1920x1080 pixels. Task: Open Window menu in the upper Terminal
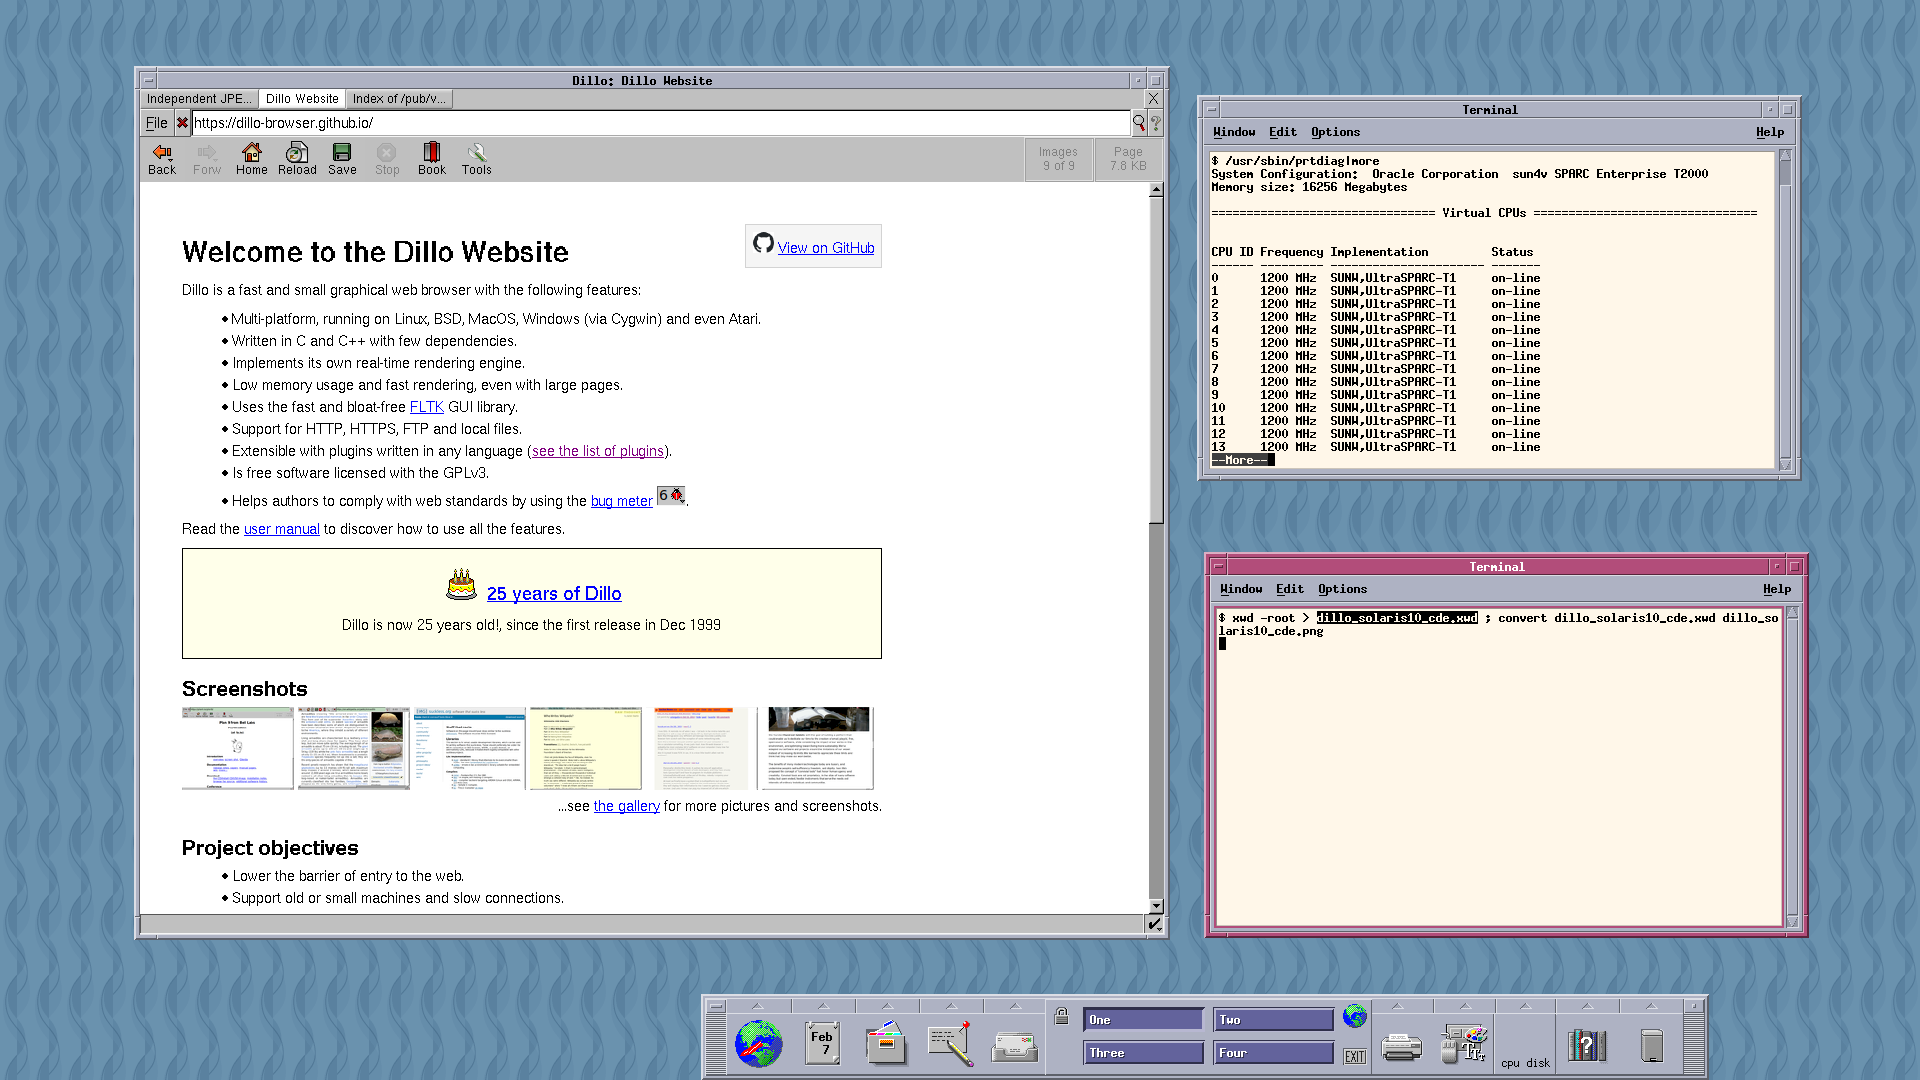1234,132
